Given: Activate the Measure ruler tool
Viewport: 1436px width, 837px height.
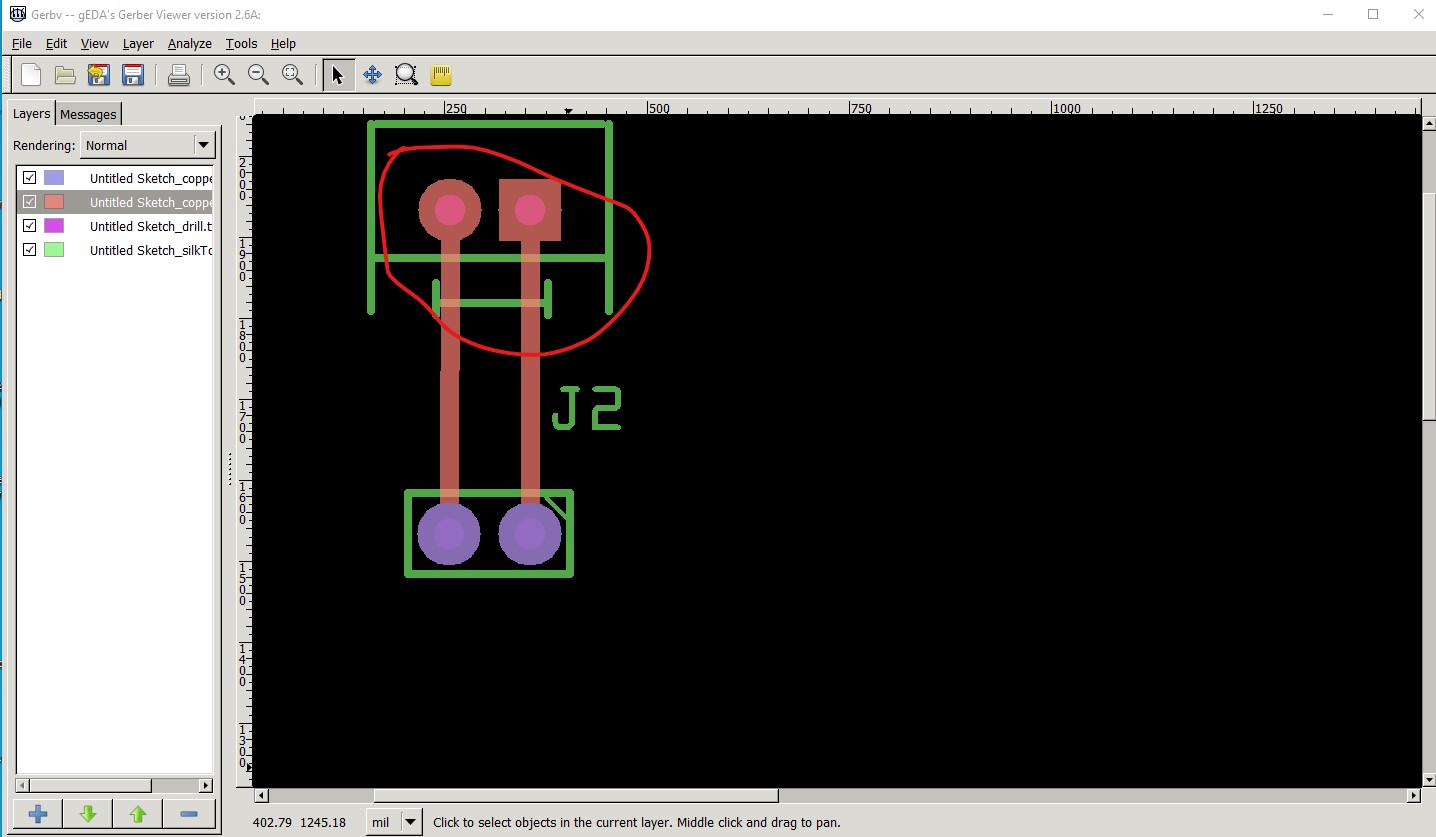Looking at the screenshot, I should point(441,75).
